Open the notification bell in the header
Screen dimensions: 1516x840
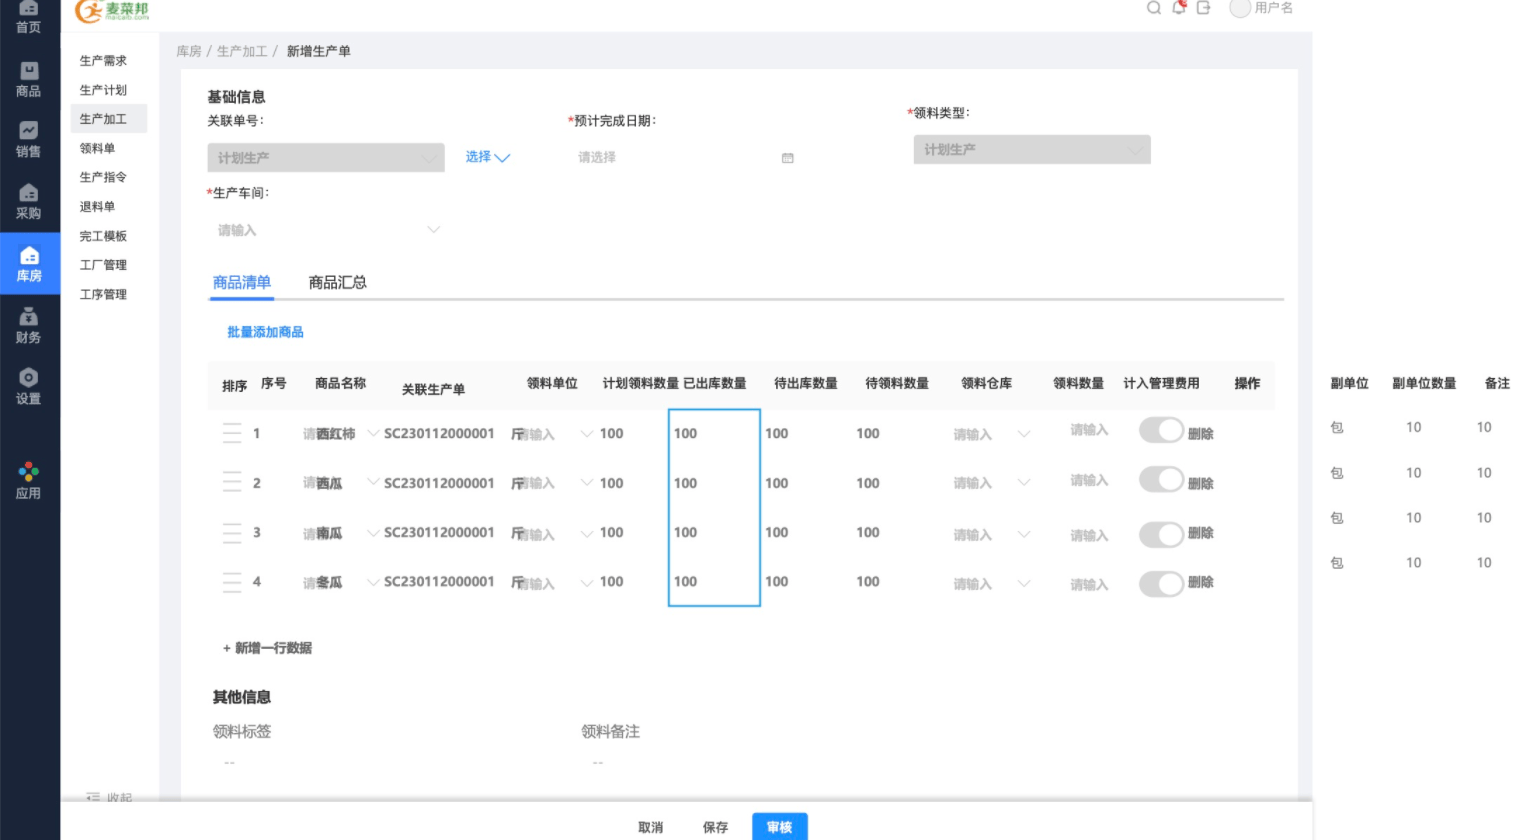[x=1179, y=8]
